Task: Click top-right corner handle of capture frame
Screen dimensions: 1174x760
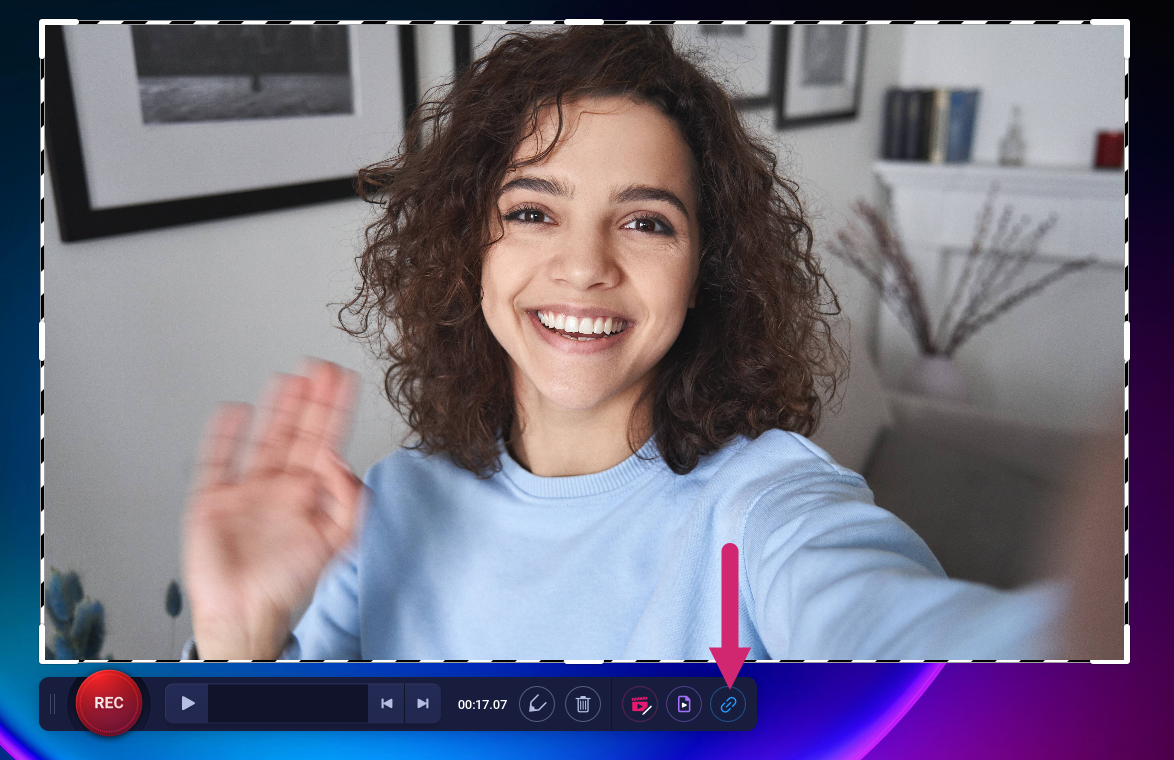Action: (1127, 23)
